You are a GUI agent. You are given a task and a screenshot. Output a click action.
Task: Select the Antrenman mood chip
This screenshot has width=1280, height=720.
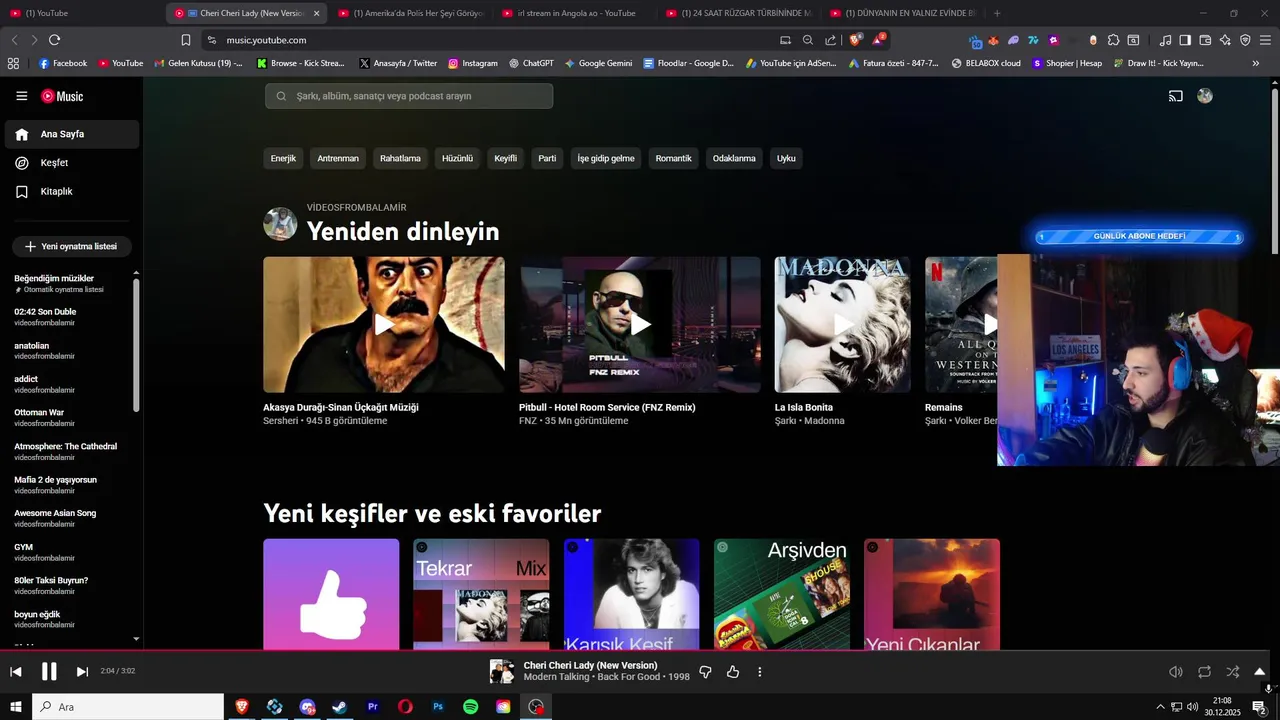coord(338,158)
